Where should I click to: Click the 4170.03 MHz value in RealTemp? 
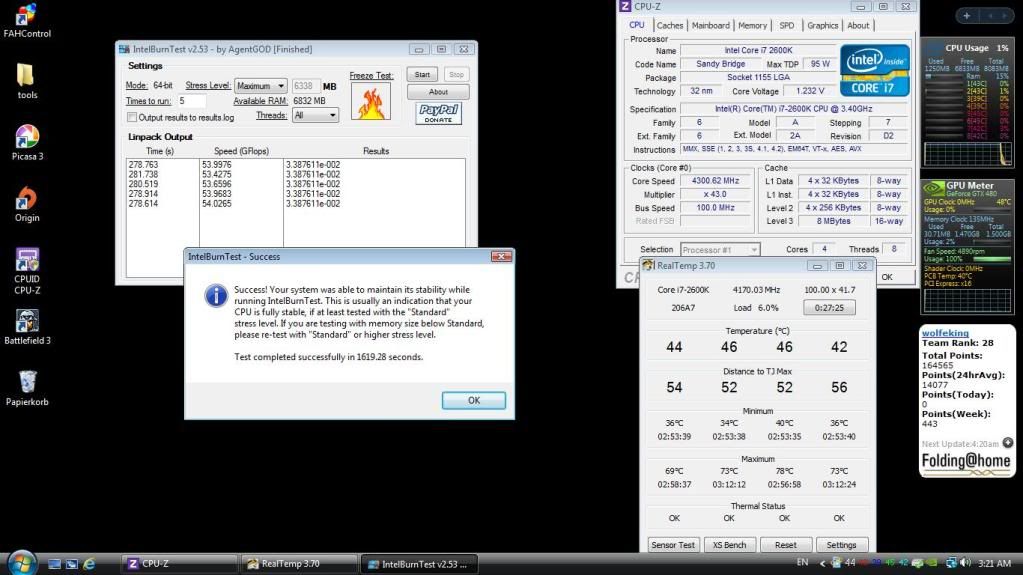(x=756, y=290)
